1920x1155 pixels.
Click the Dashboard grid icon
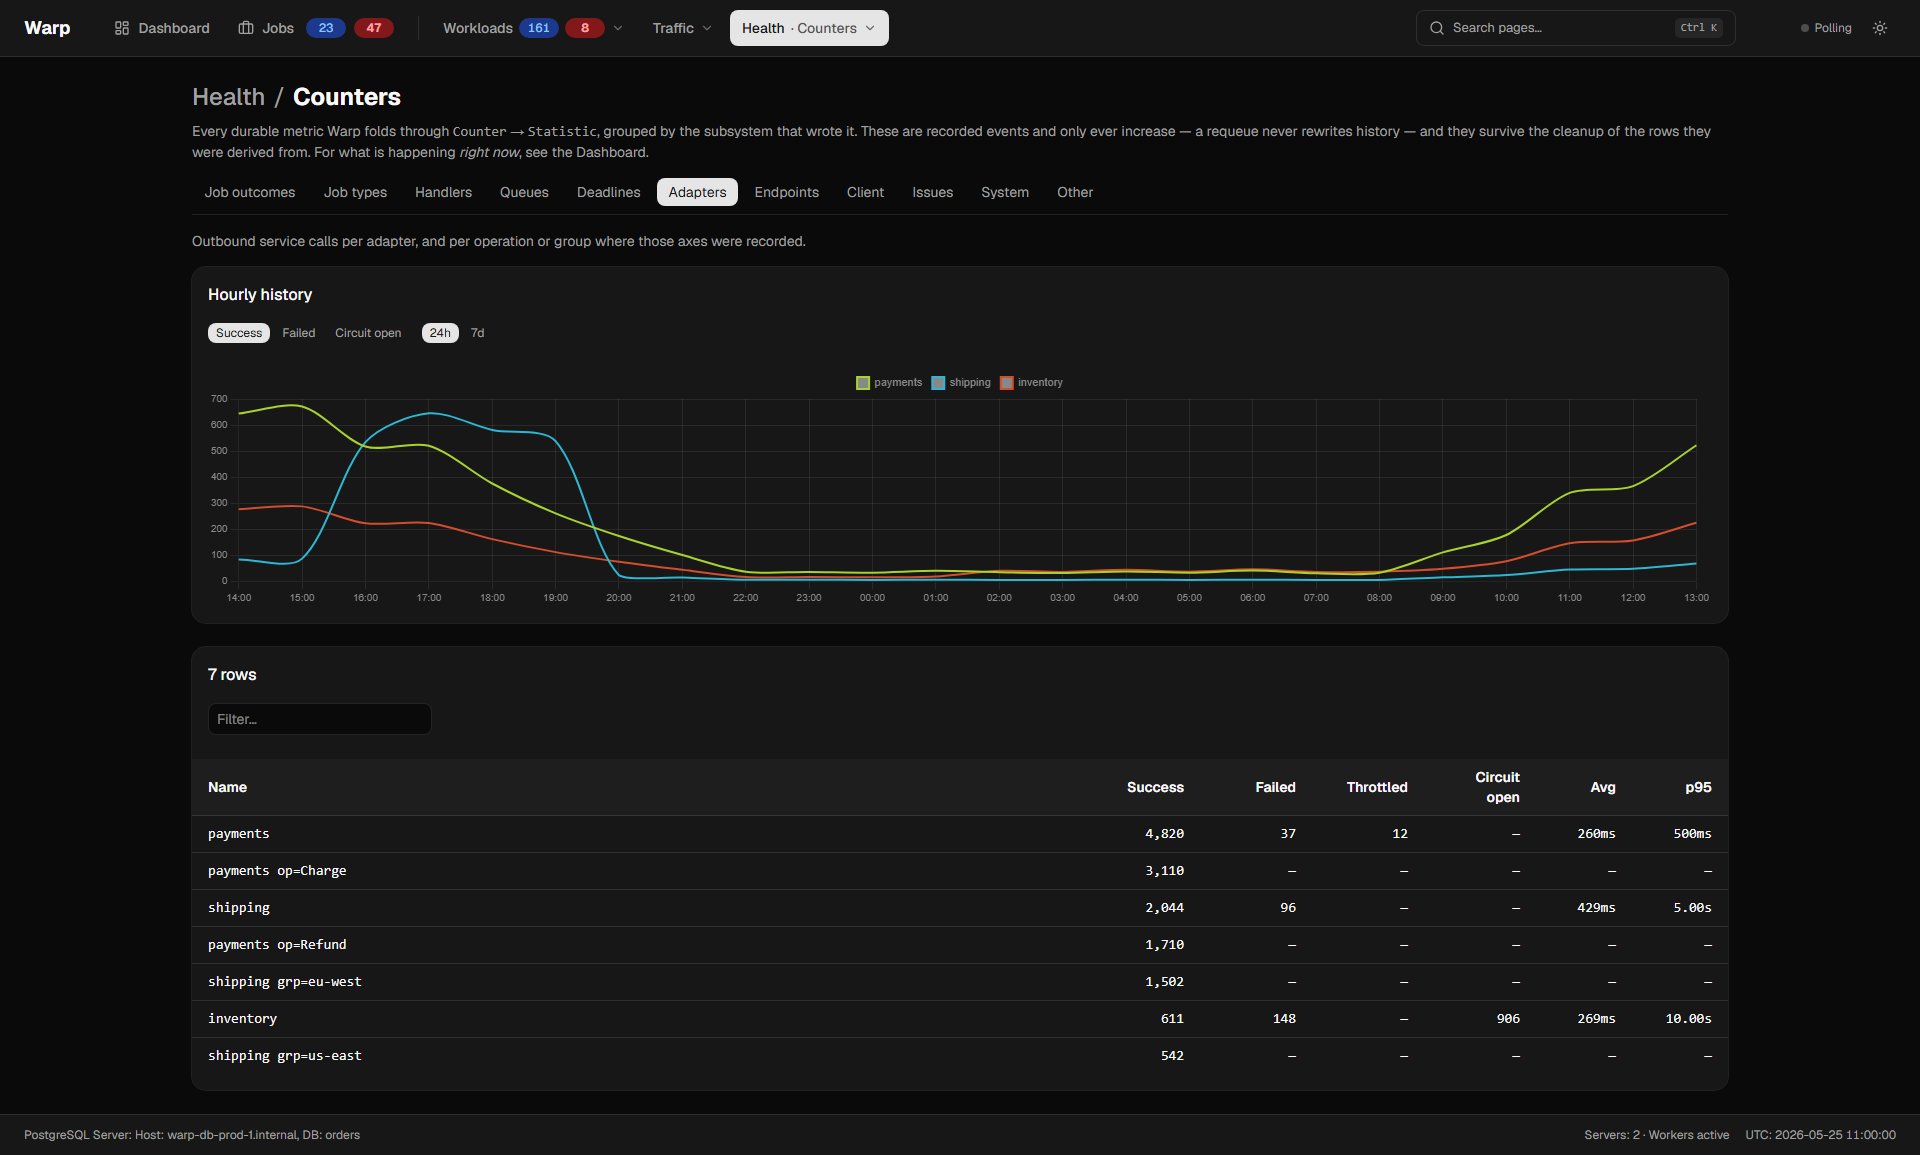click(x=122, y=28)
